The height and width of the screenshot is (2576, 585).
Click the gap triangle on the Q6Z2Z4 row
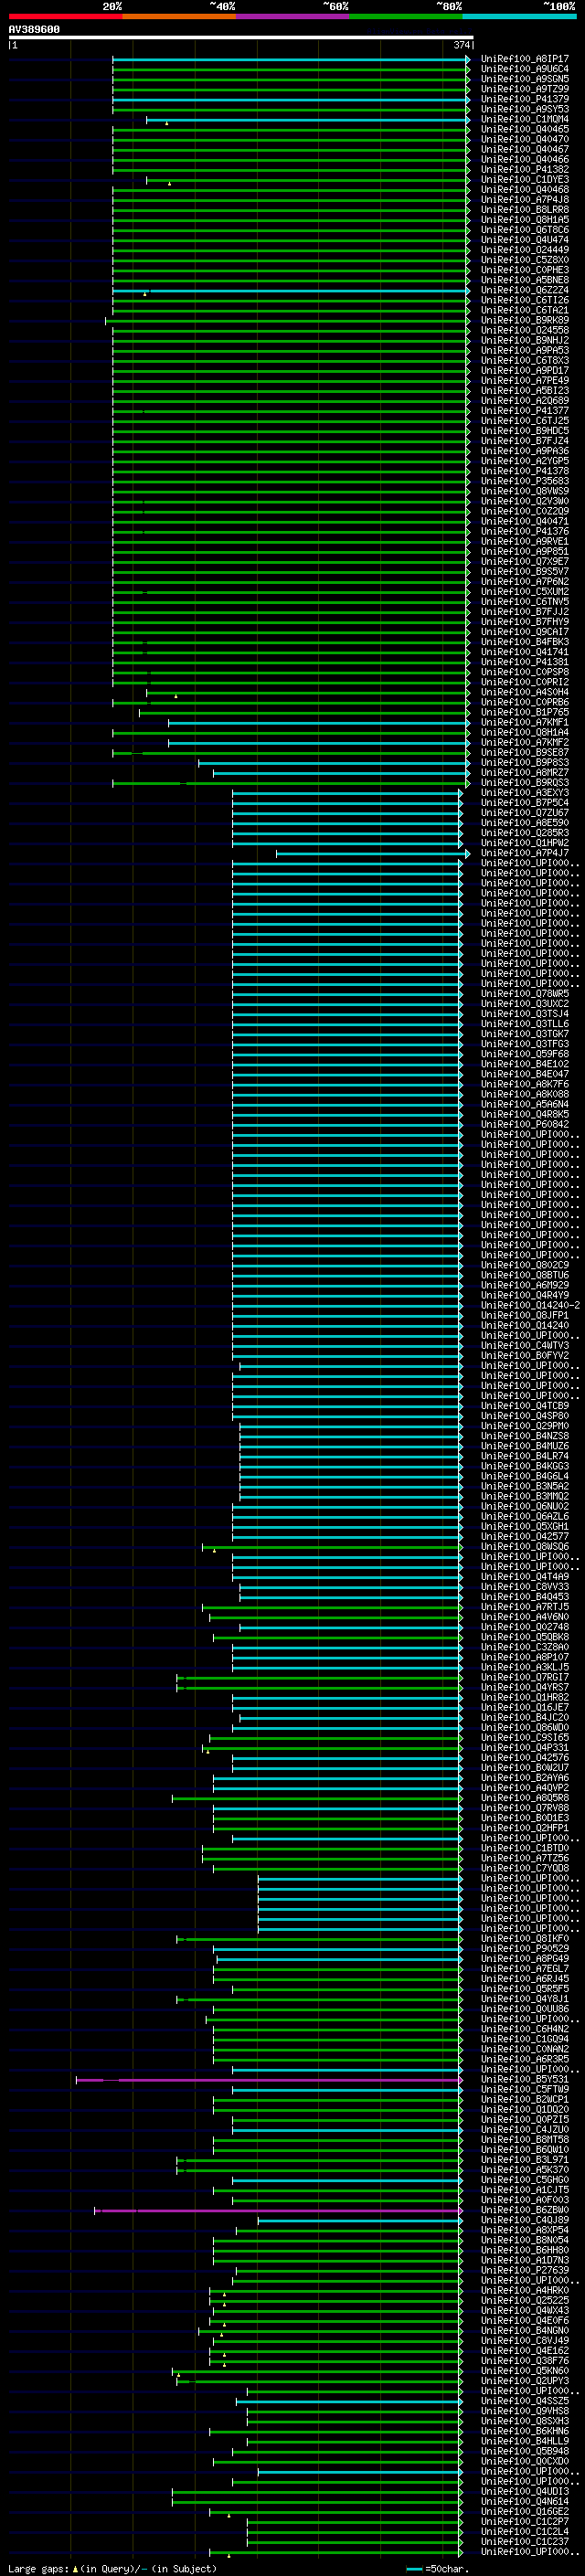tap(145, 294)
